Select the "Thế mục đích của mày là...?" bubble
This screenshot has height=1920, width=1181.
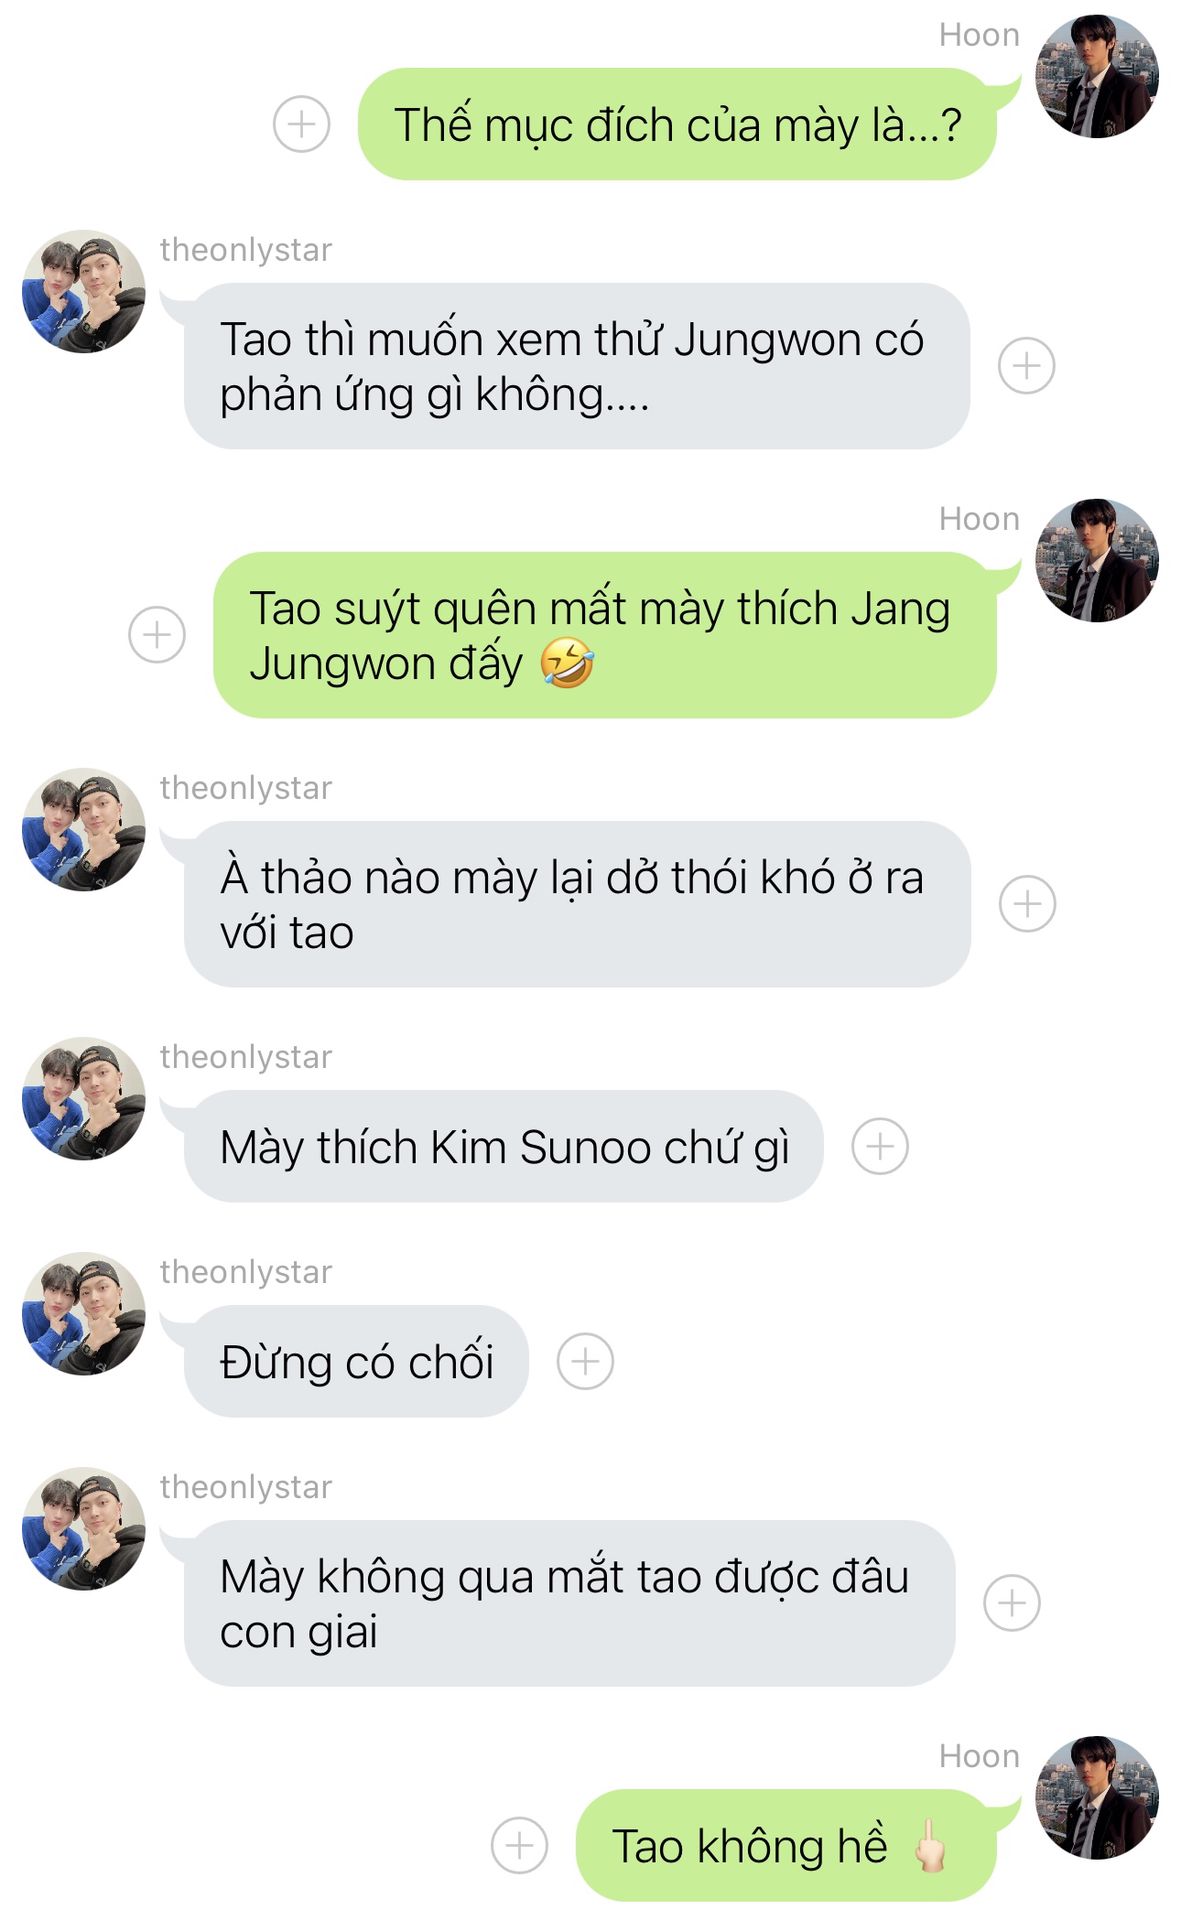[x=677, y=124]
